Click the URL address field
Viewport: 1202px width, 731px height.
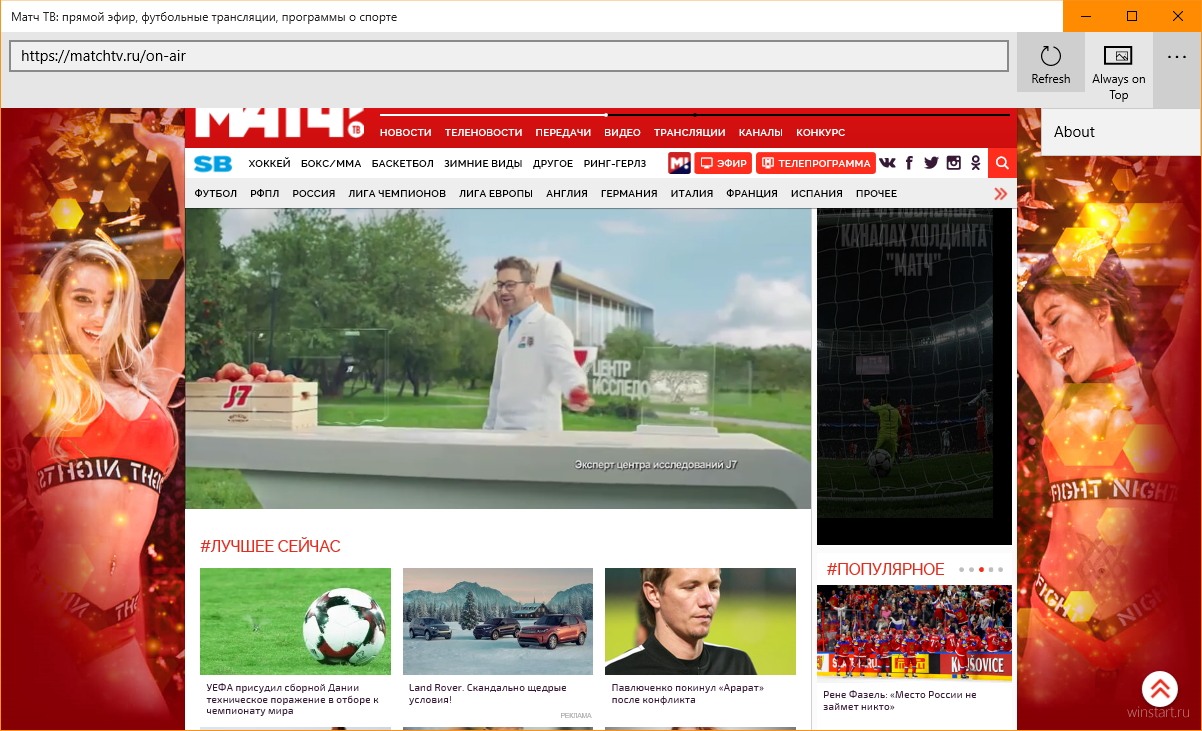click(509, 56)
